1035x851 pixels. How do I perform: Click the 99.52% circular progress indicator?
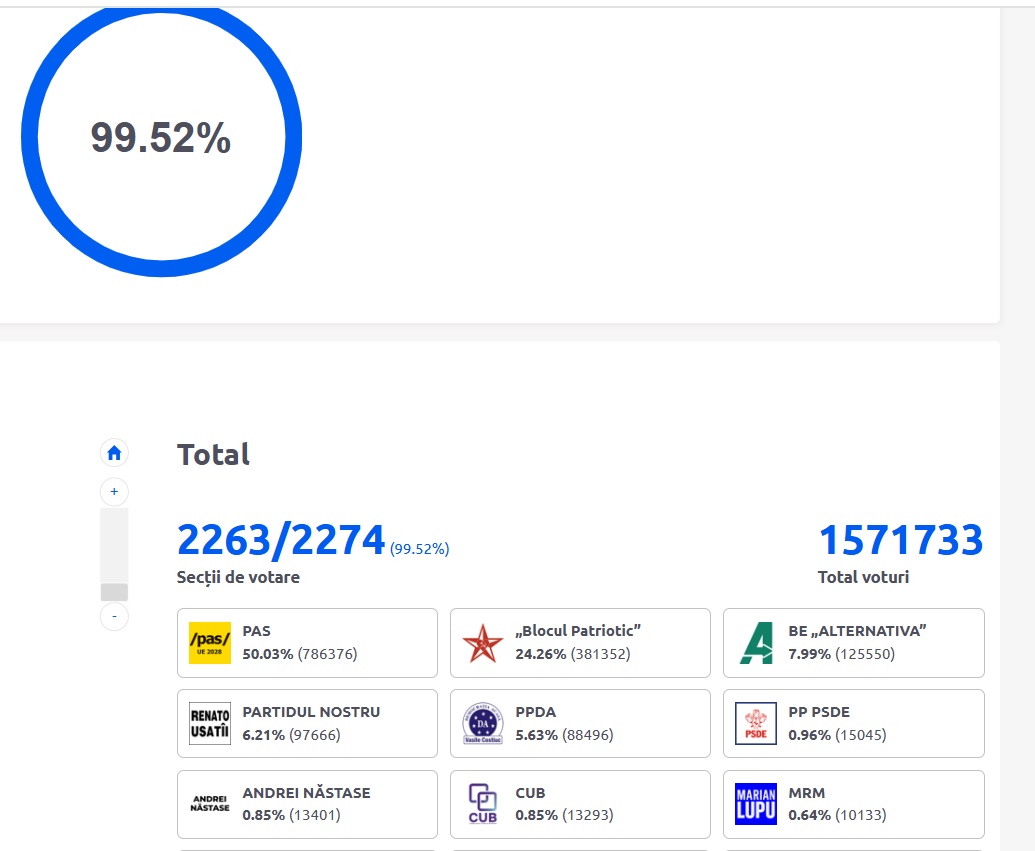pos(161,137)
